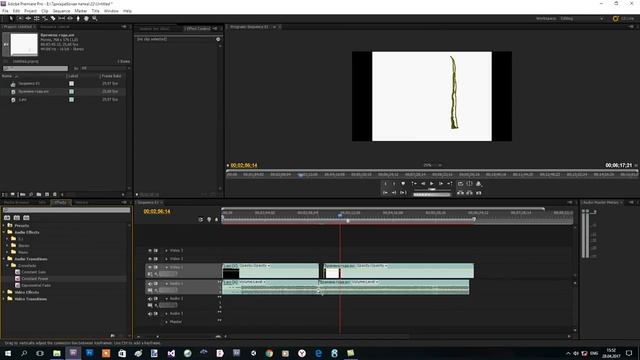The height and width of the screenshot is (360, 640).
Task: Play the sequence in Program monitor
Action: [x=431, y=184]
